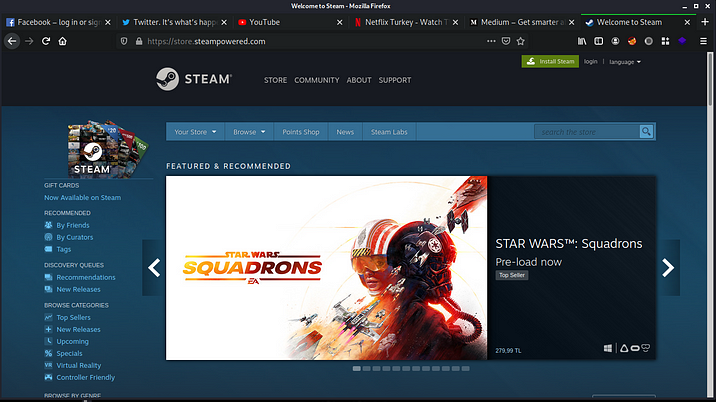The width and height of the screenshot is (716, 402).
Task: Bookmark this page with the star
Action: pyautogui.click(x=521, y=41)
